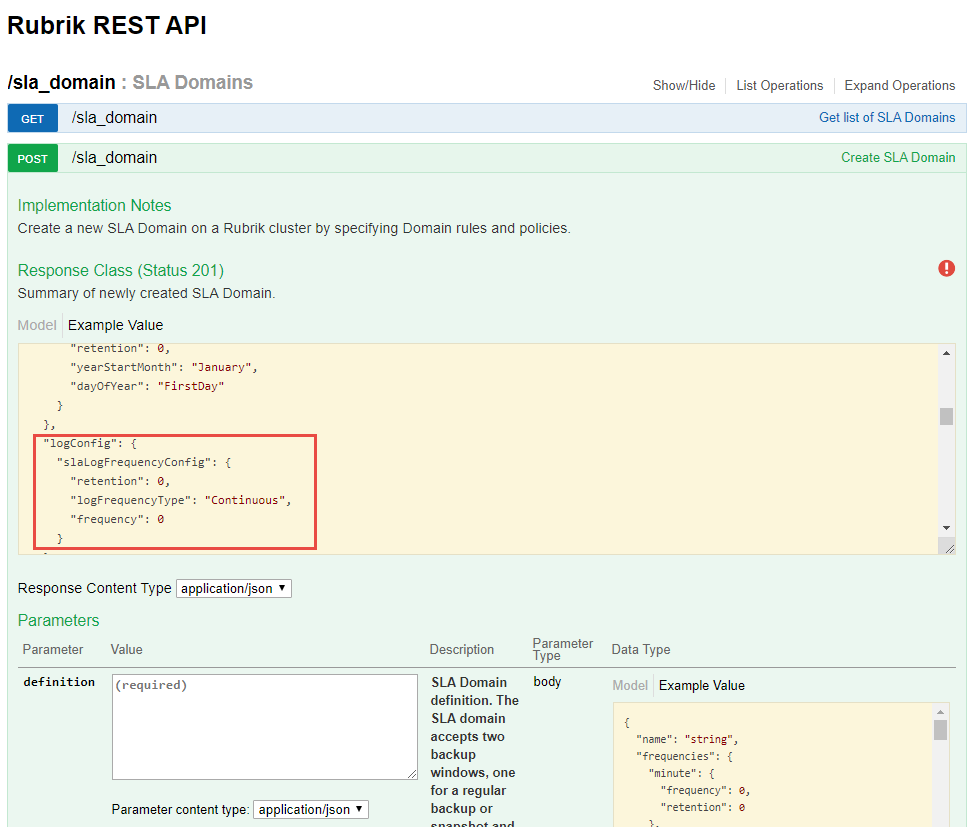Open Get list of SLA Domains link

pyautogui.click(x=887, y=118)
